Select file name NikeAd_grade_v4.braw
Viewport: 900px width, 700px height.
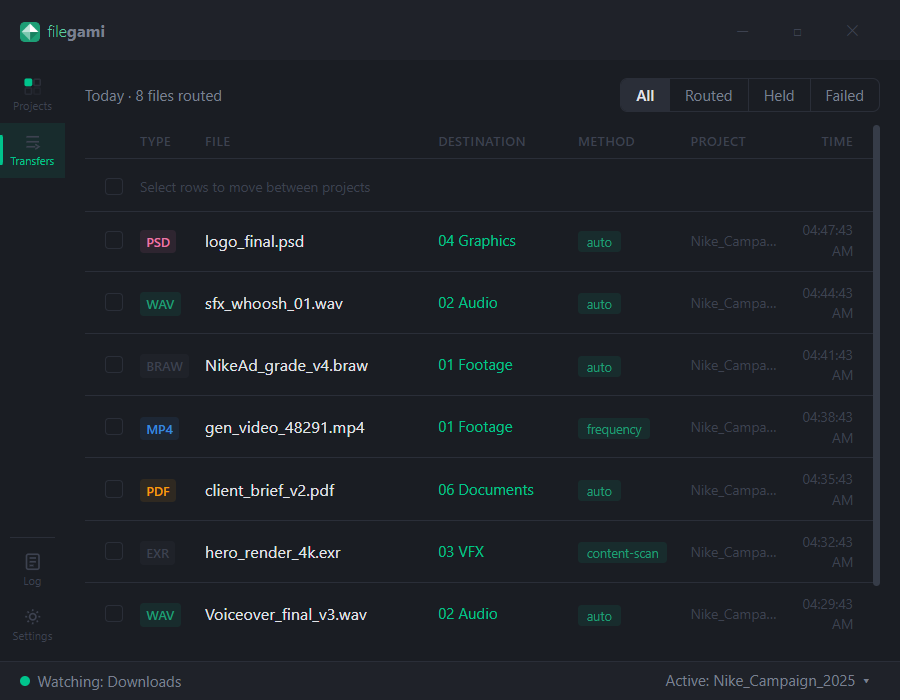tap(286, 365)
